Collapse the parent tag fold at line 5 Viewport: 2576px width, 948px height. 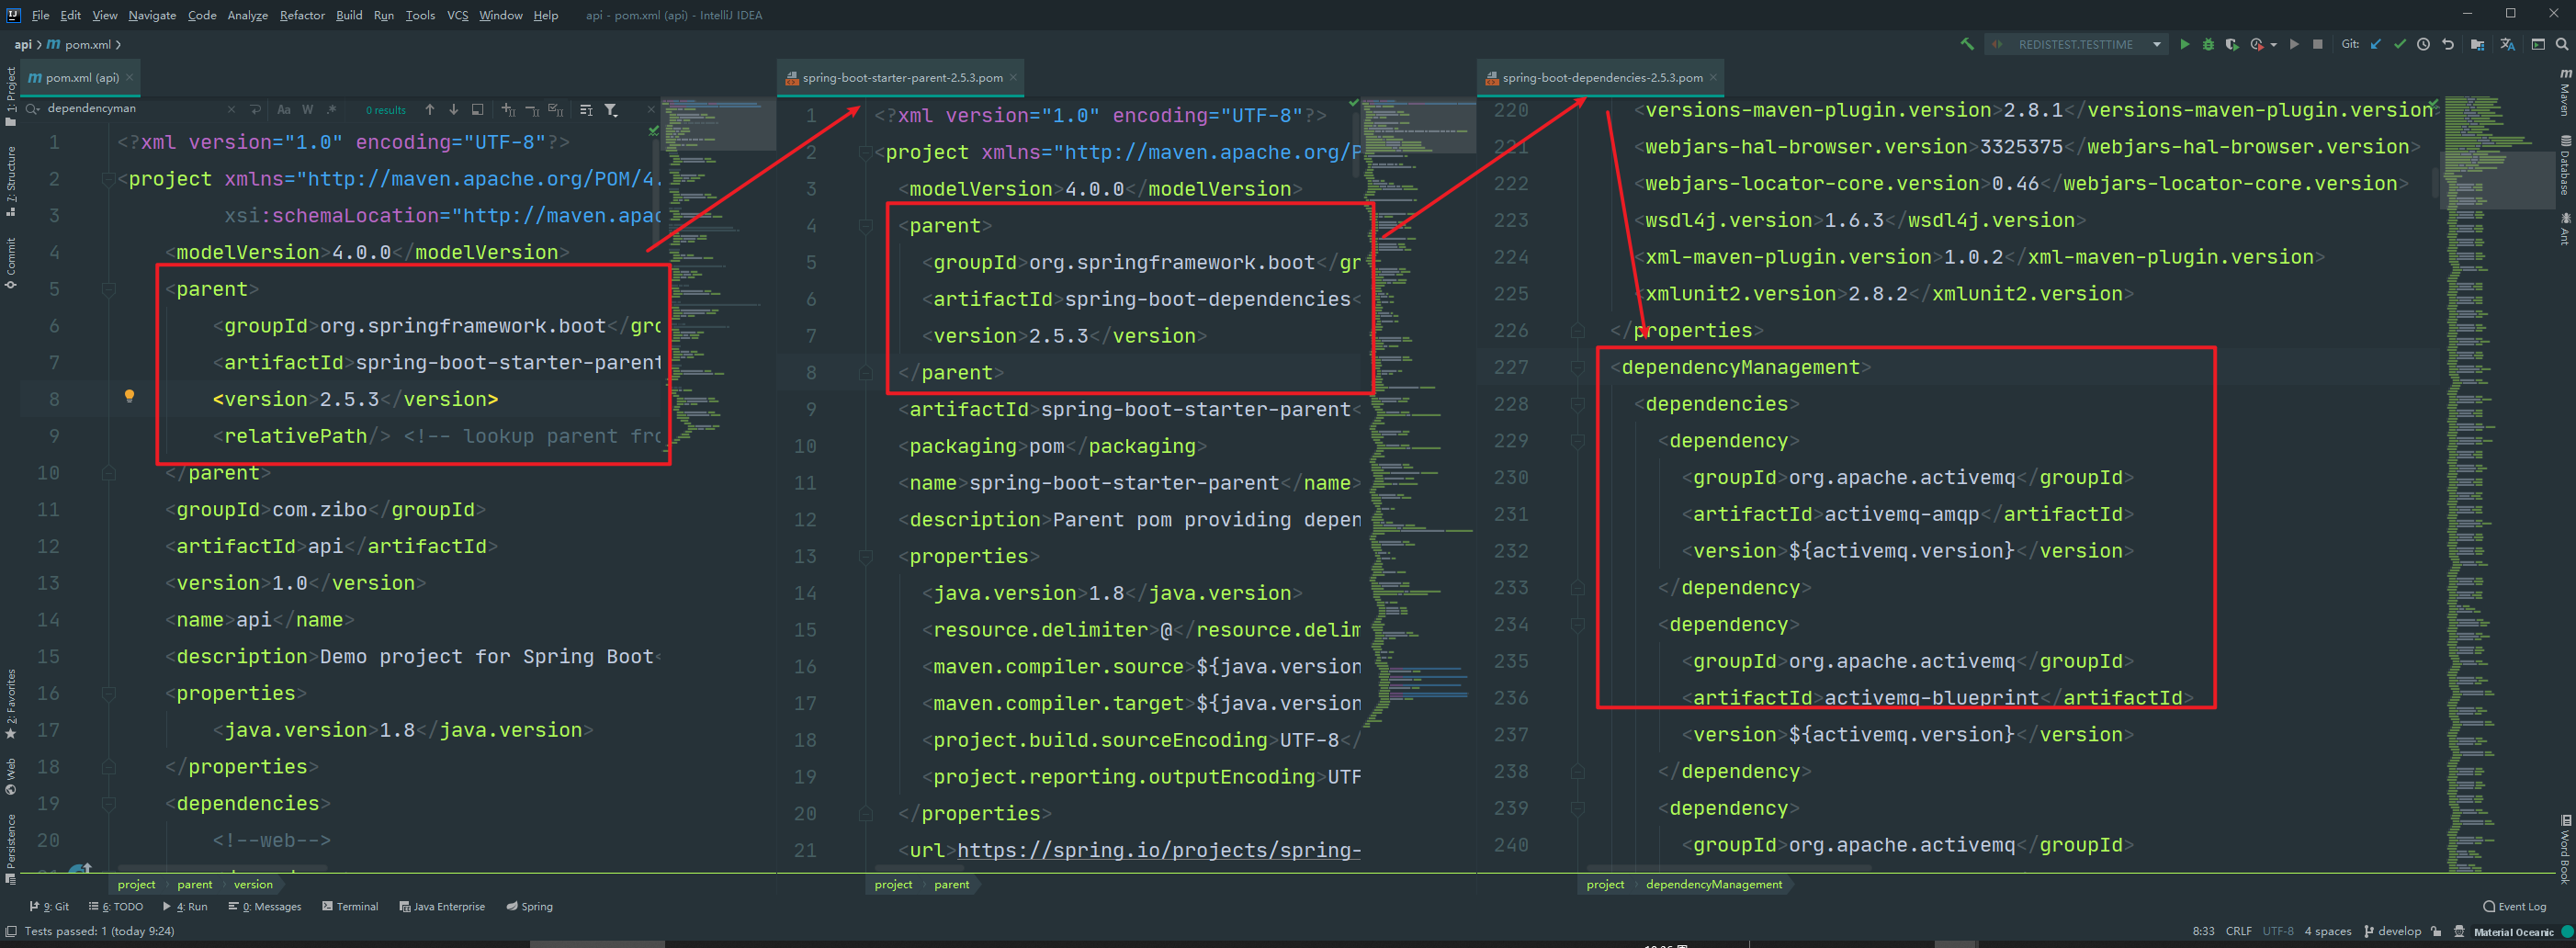pyautogui.click(x=109, y=289)
